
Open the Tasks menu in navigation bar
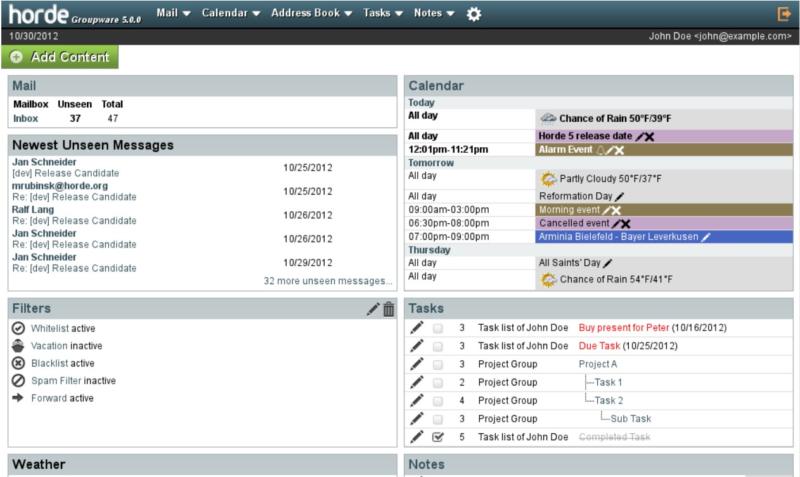383,14
